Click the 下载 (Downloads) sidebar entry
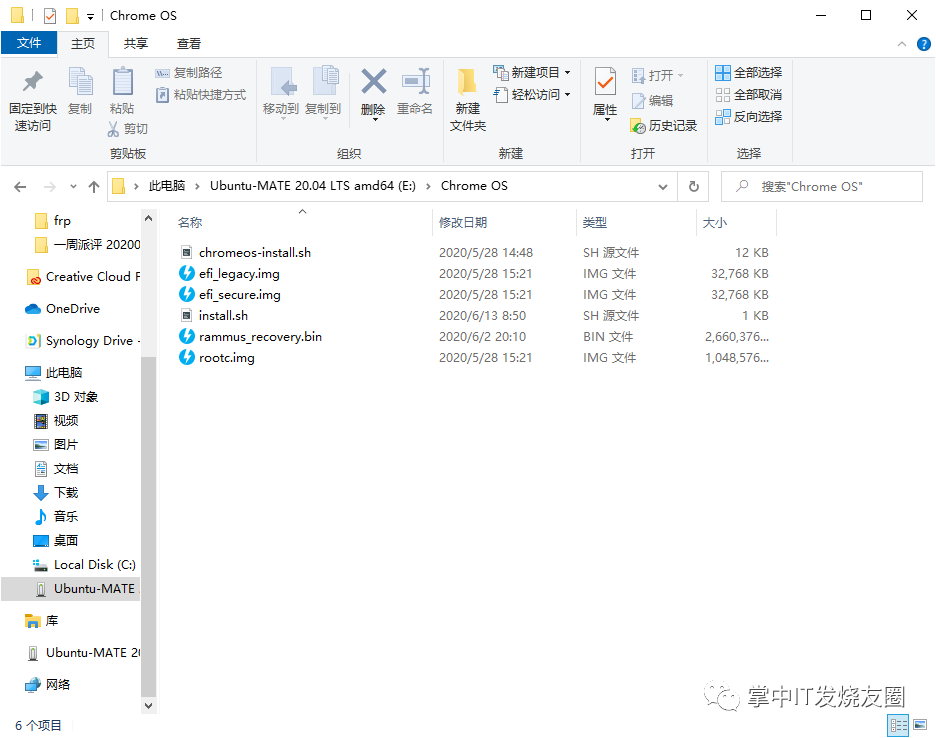936x738 pixels. (65, 492)
